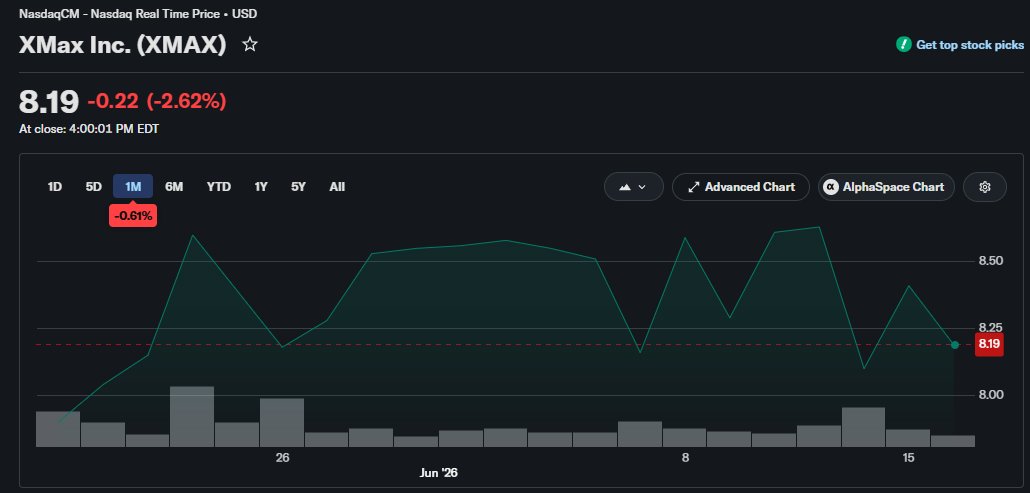Image resolution: width=1030 pixels, height=493 pixels.
Task: Select the 5D time range
Action: click(94, 187)
